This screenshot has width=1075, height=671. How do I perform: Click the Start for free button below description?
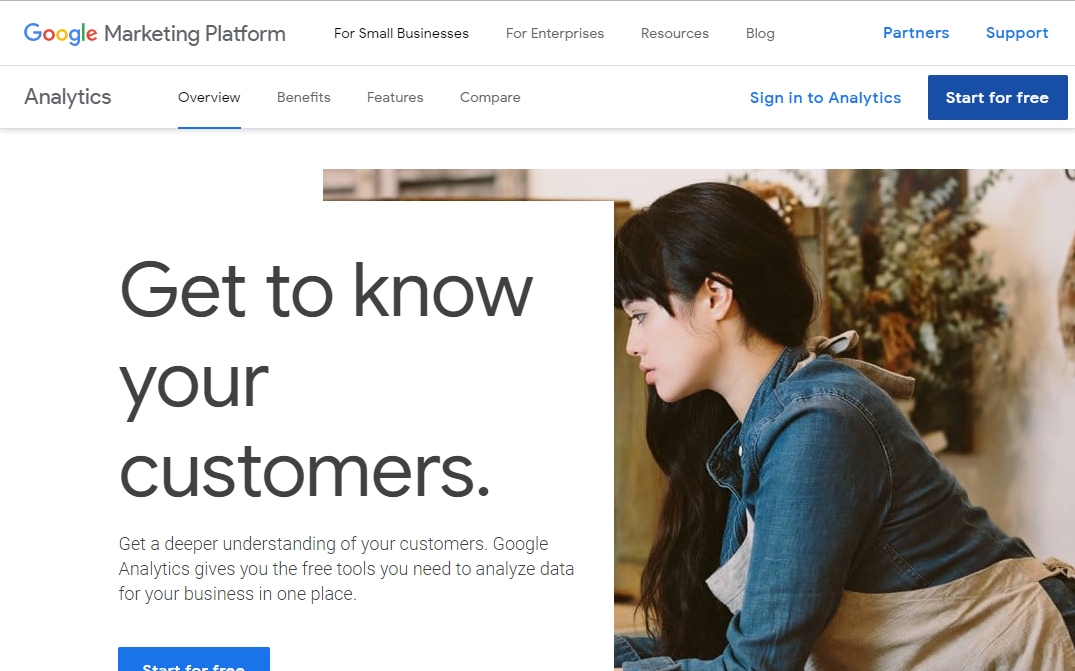(194, 659)
